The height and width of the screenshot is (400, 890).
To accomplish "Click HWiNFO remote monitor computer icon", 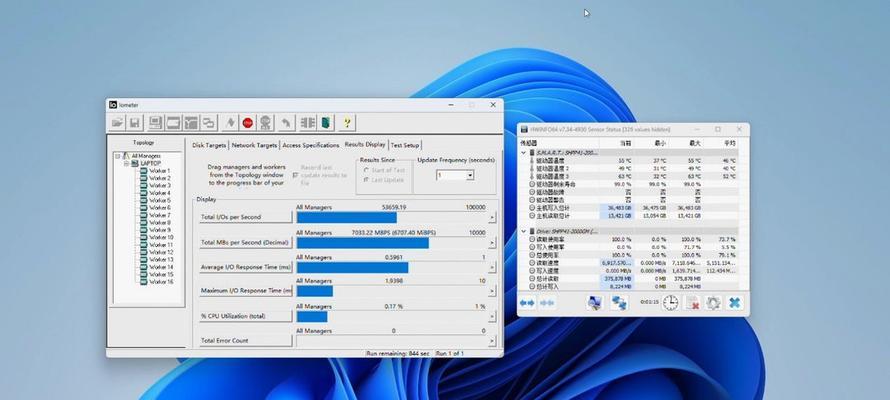I will point(594,303).
